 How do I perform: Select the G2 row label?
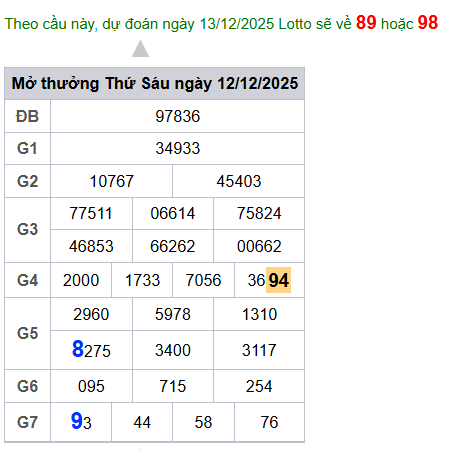pos(27,181)
